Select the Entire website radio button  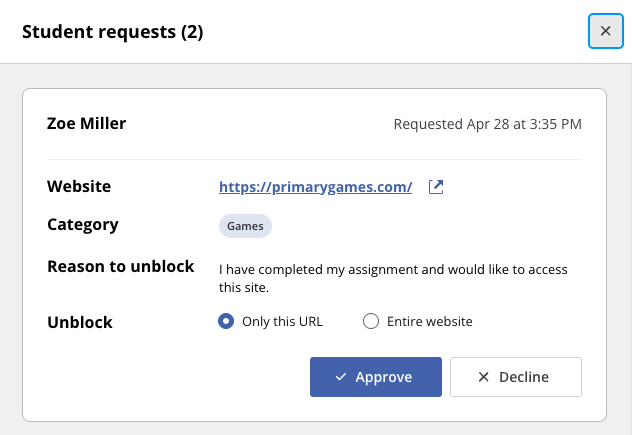click(370, 321)
